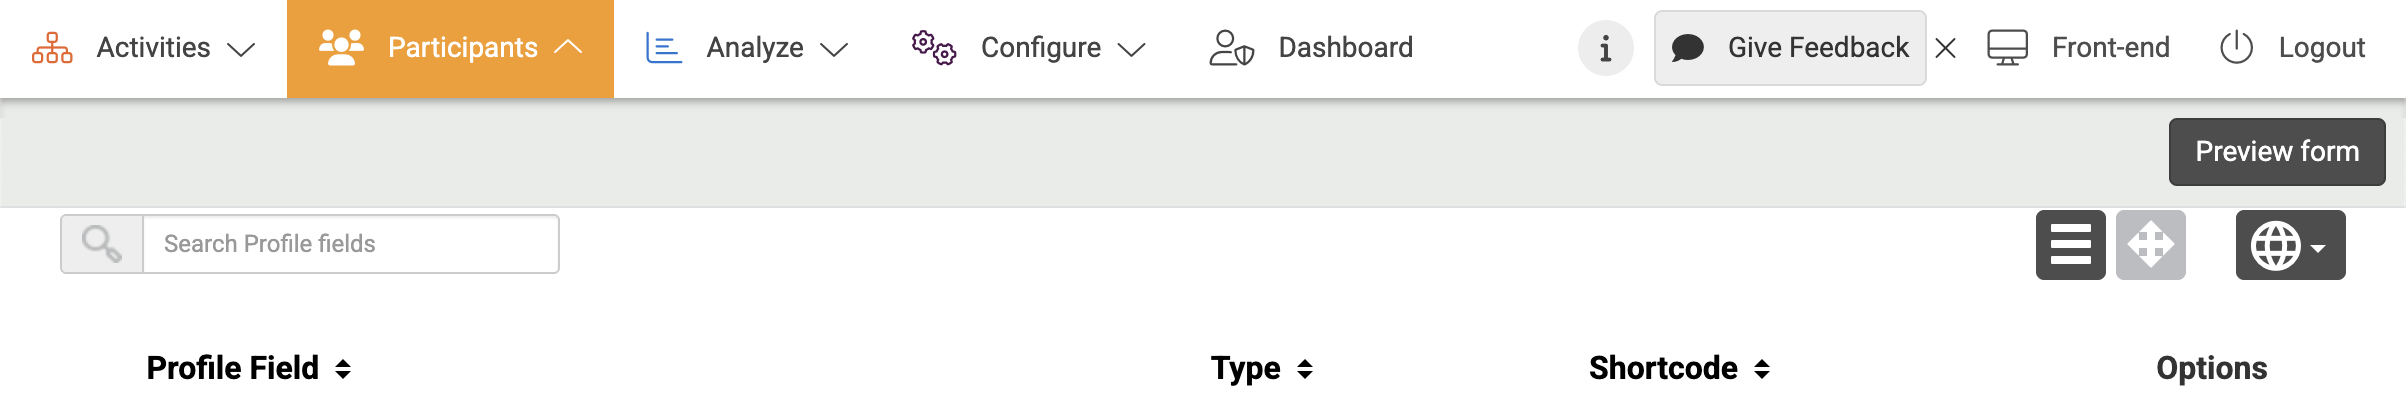Viewport: 2406px width, 408px height.
Task: Click the info icon button
Action: coord(1605,48)
